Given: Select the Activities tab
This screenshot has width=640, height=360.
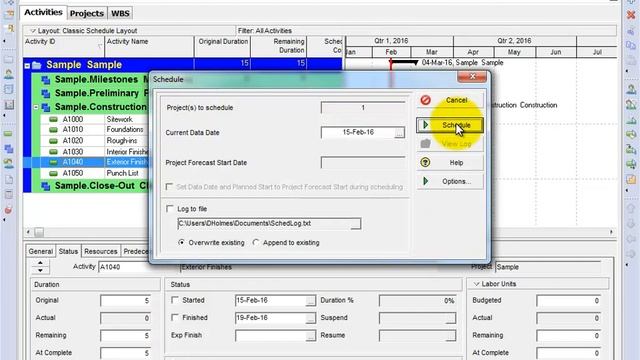Looking at the screenshot, I should pyautogui.click(x=43, y=13).
